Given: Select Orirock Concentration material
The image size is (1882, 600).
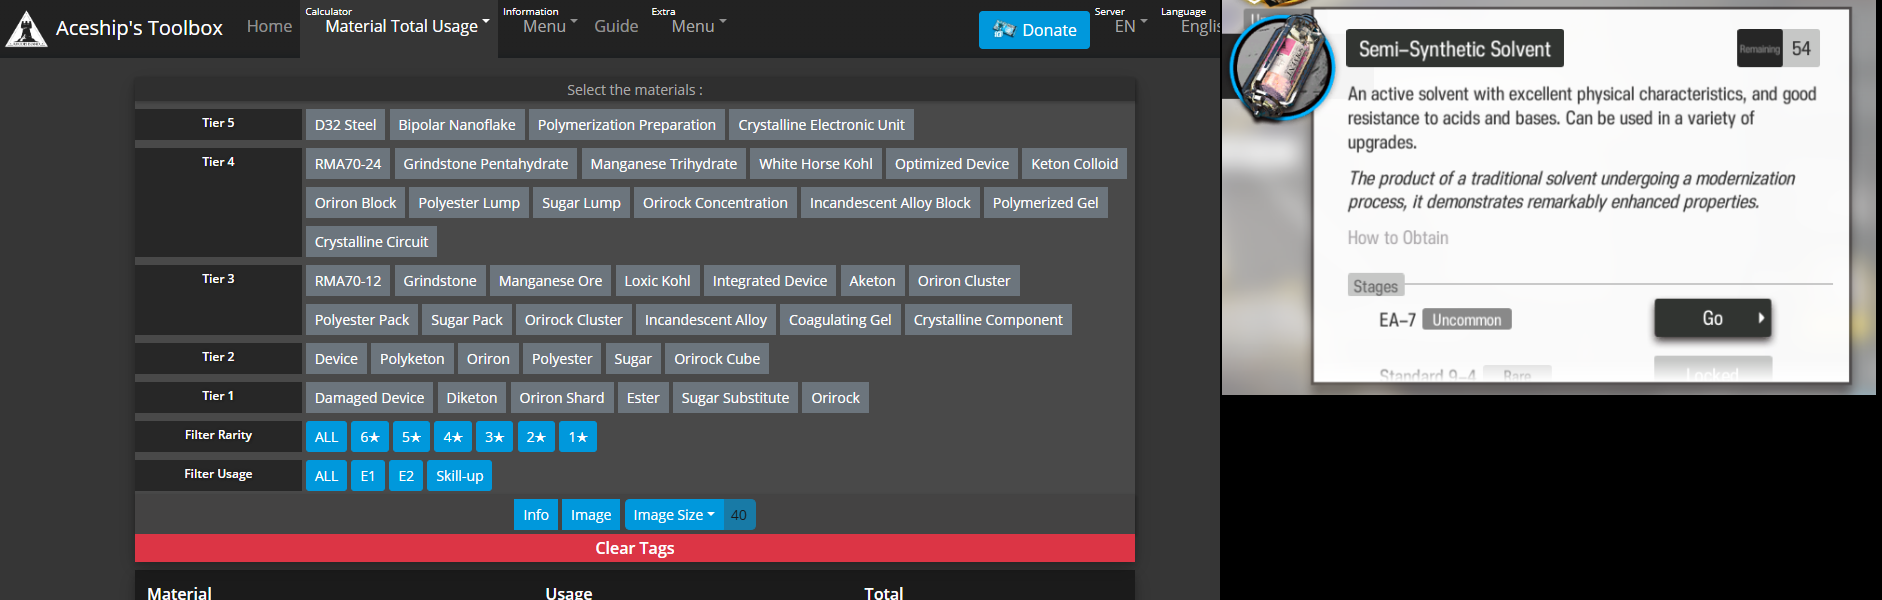Looking at the screenshot, I should (x=715, y=203).
